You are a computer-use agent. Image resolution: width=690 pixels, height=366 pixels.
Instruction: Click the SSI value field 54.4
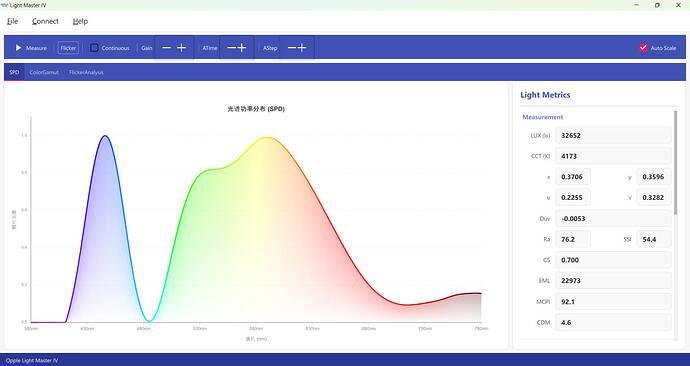point(654,239)
